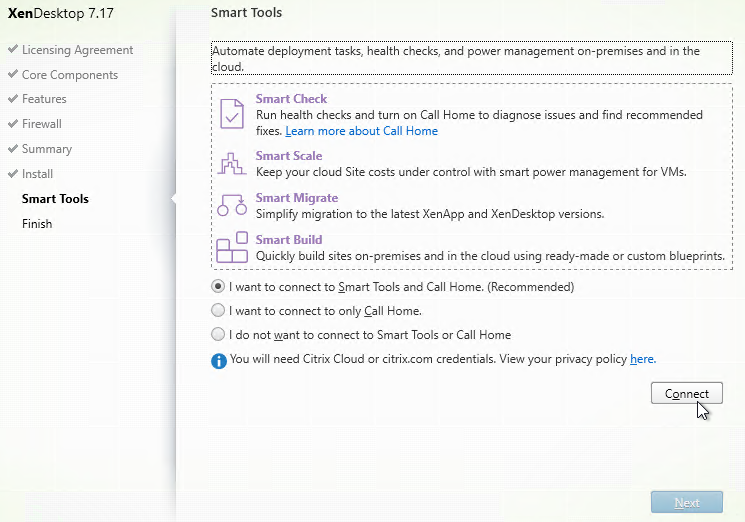745x522 pixels.
Task: Open Learn more about Call Home link
Action: click(x=362, y=131)
